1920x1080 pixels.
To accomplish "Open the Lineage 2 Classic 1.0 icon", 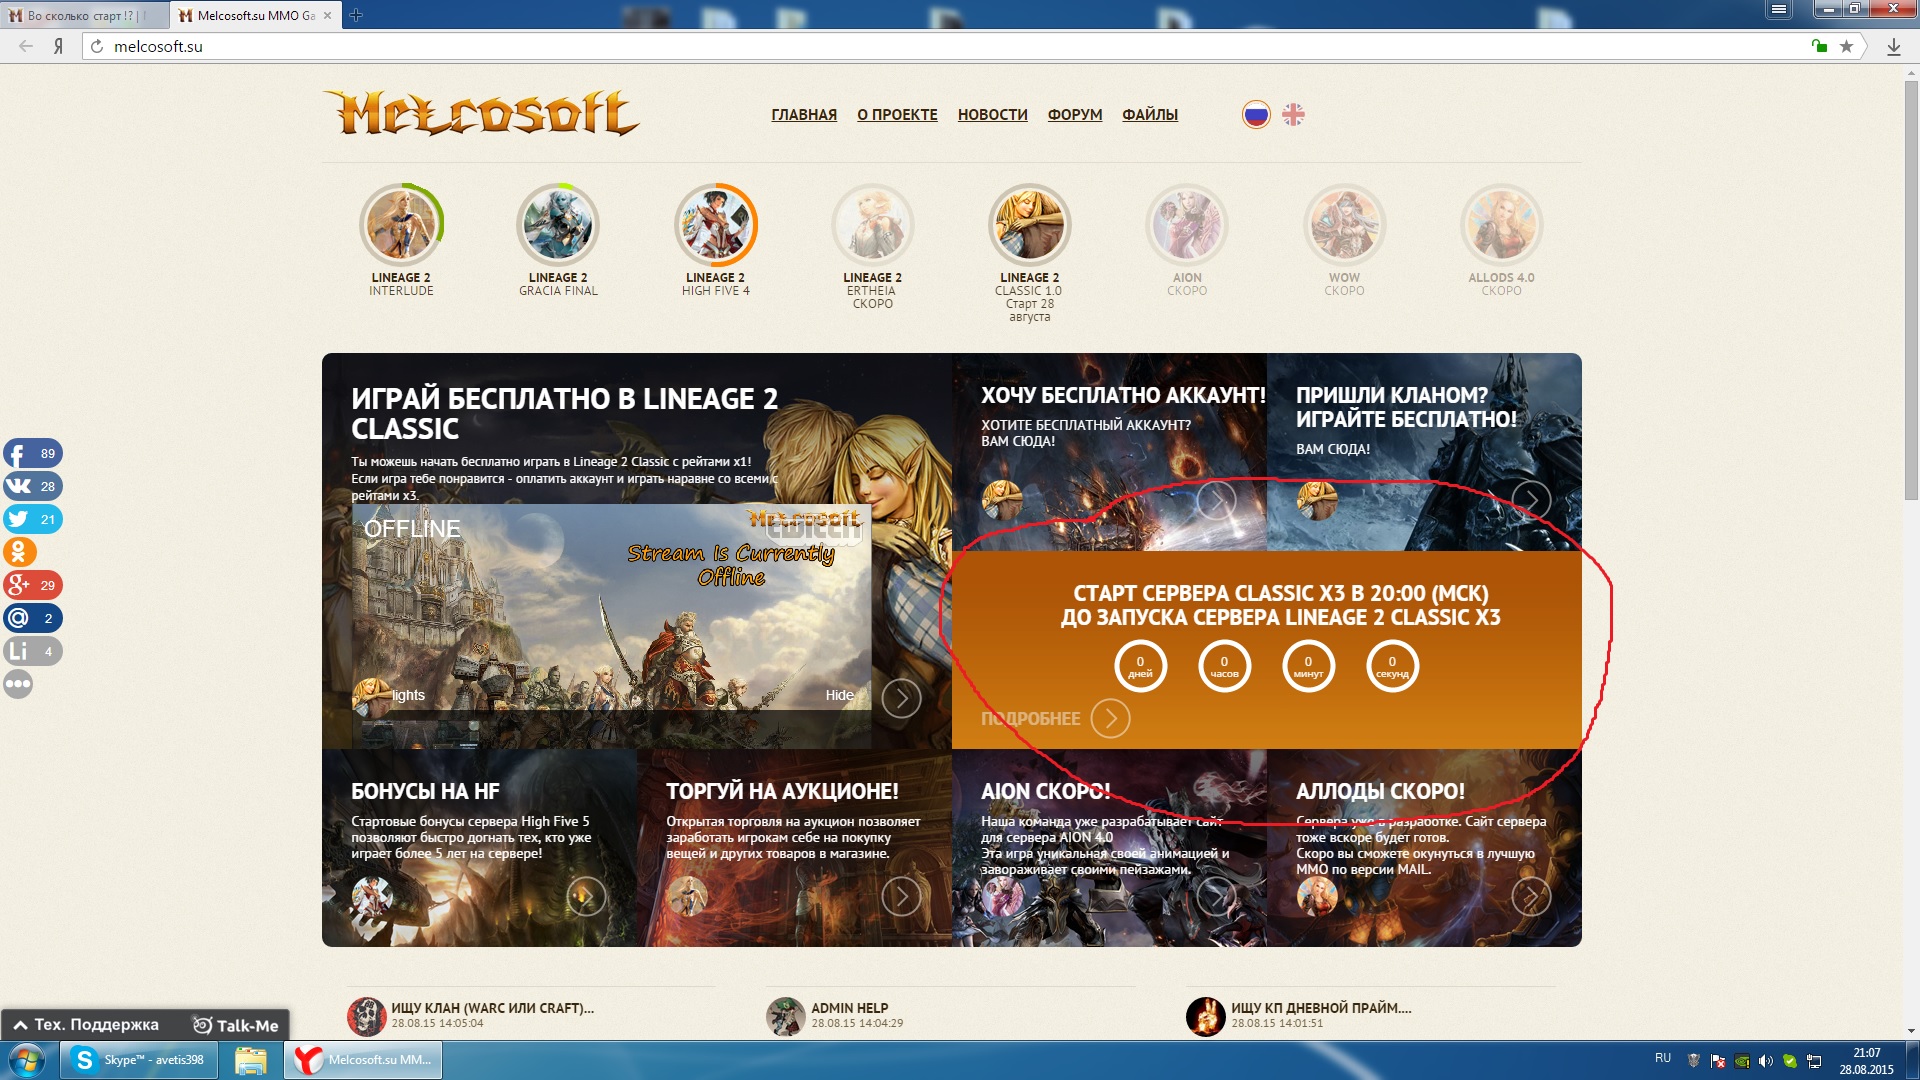I will coord(1030,225).
